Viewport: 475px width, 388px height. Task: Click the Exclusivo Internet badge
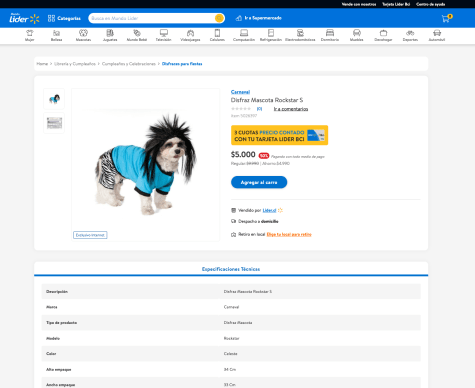tap(90, 235)
